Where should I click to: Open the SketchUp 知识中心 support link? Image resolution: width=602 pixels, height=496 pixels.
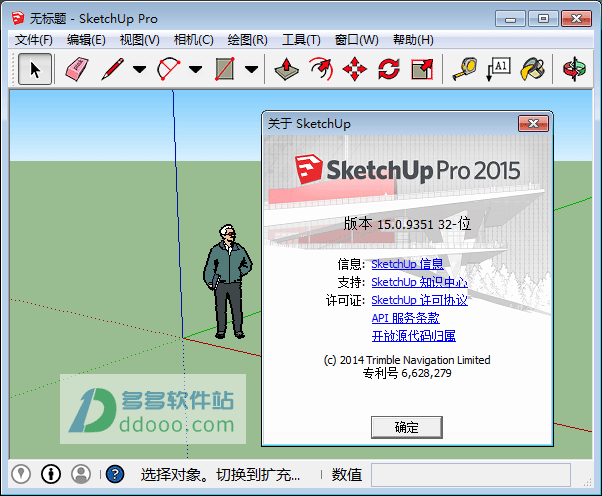[419, 282]
